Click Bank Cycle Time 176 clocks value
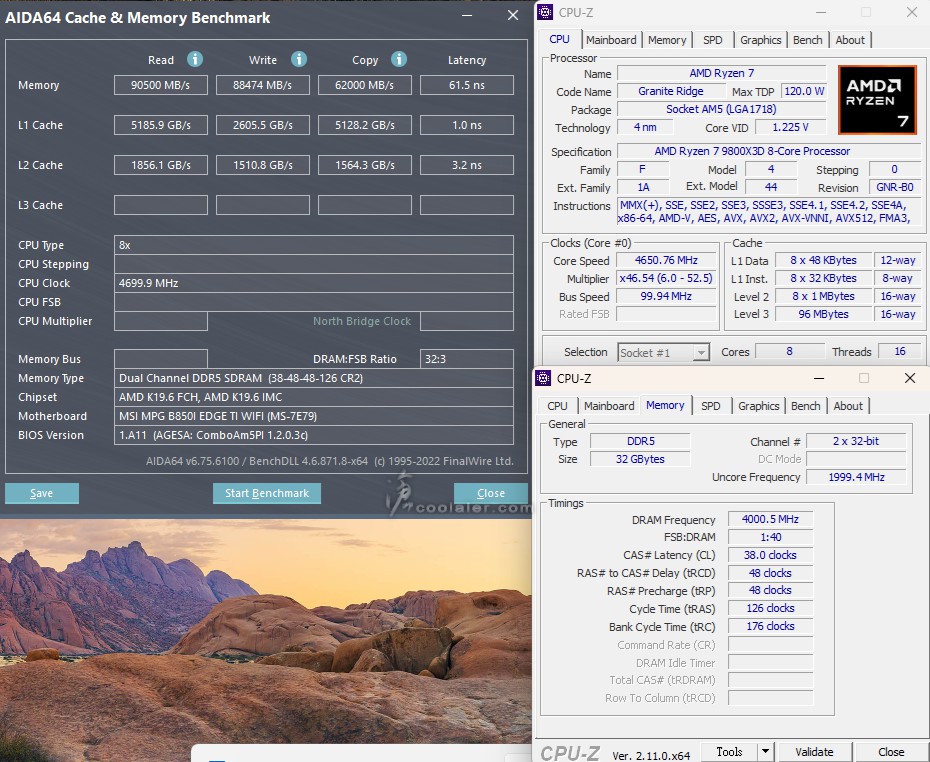Viewport: 930px width, 762px height. click(770, 626)
